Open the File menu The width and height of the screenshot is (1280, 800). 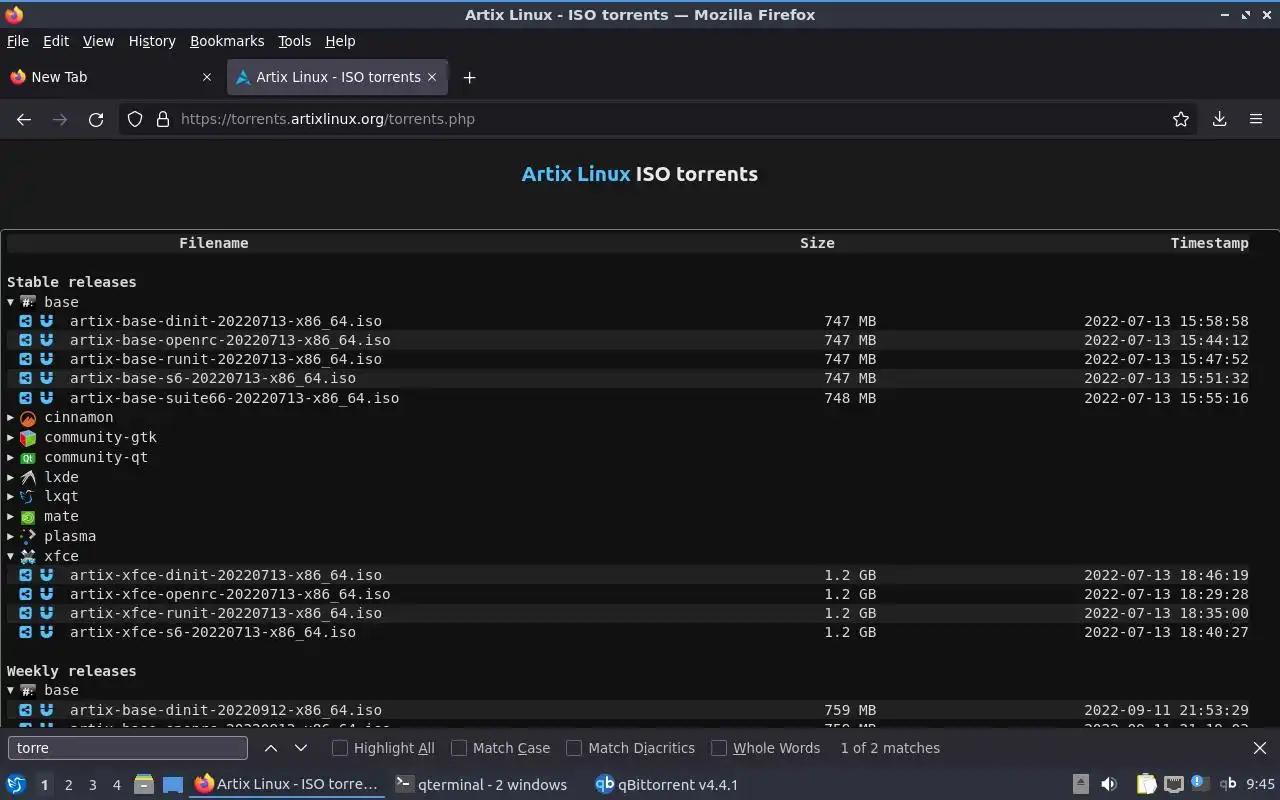coord(18,41)
